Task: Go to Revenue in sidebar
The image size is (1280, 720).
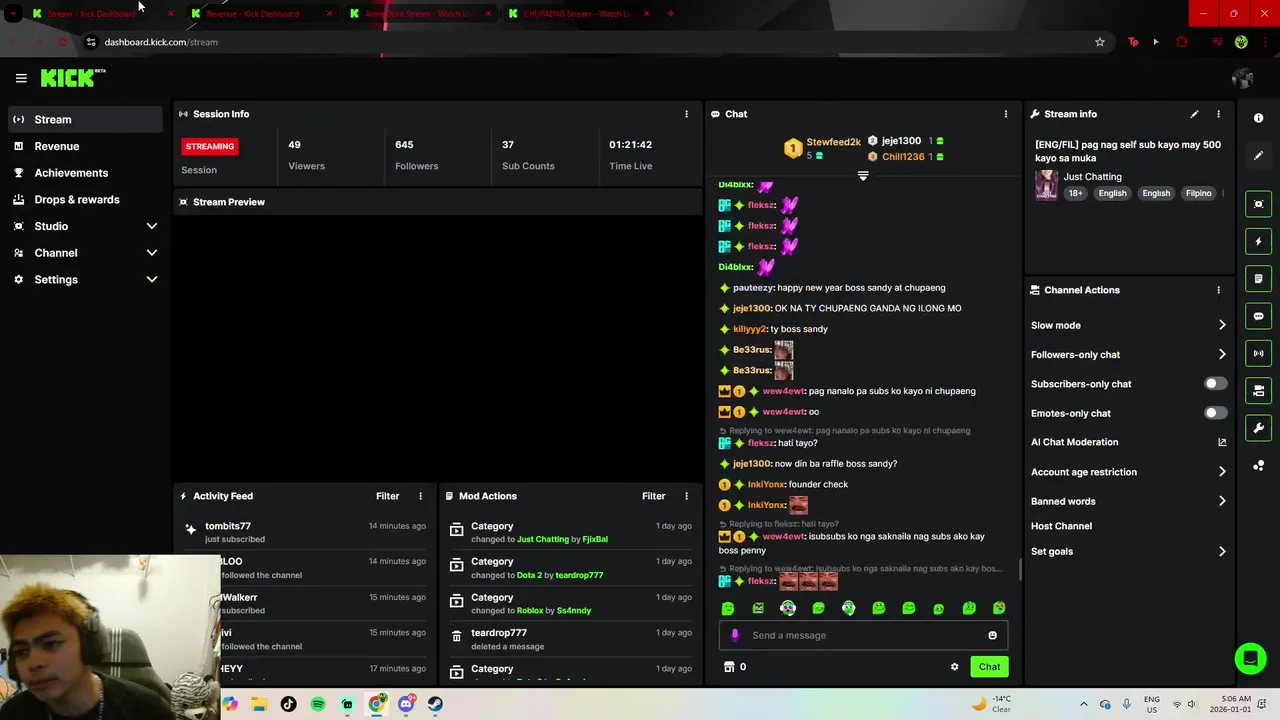Action: point(85,146)
